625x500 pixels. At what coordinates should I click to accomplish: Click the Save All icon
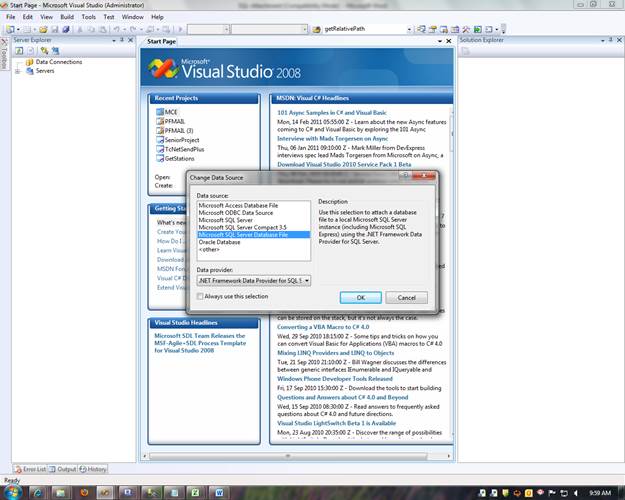(66, 29)
